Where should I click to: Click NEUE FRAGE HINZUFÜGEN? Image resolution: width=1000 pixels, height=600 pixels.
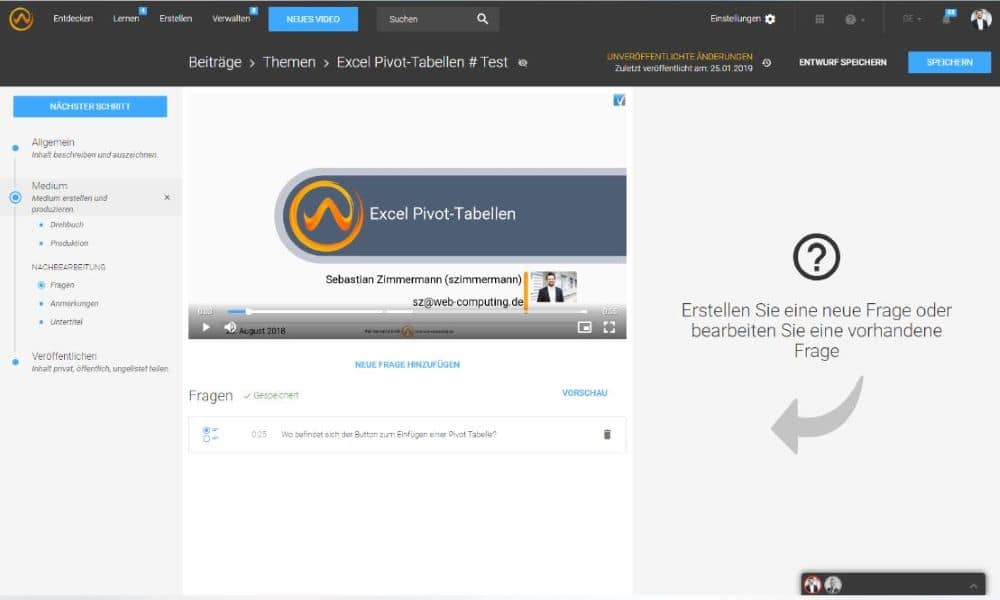click(407, 365)
